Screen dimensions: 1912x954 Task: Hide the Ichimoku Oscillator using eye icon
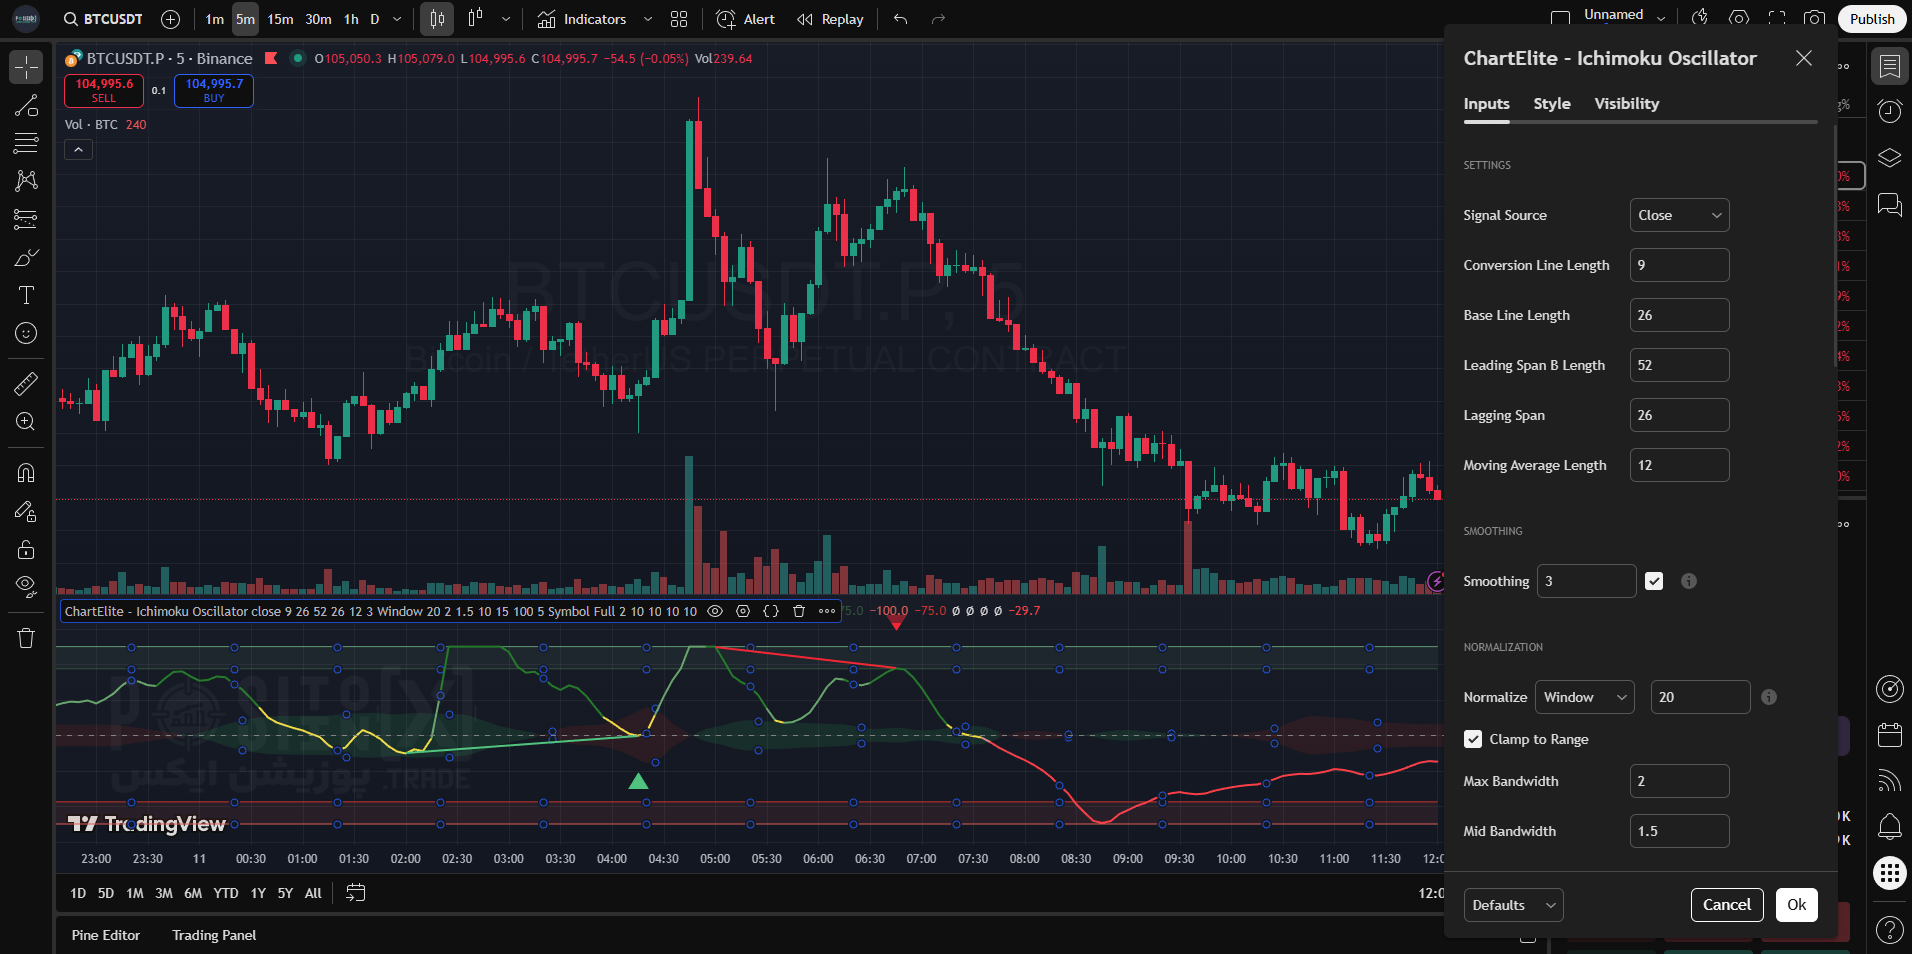pyautogui.click(x=715, y=611)
